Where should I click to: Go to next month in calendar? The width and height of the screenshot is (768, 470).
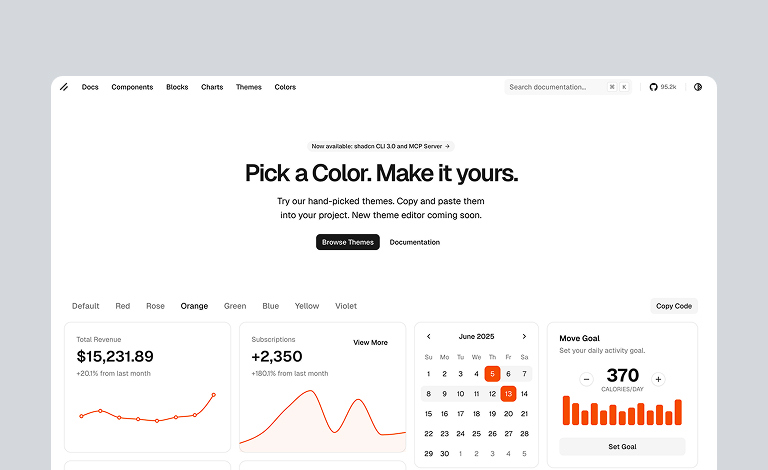[524, 336]
